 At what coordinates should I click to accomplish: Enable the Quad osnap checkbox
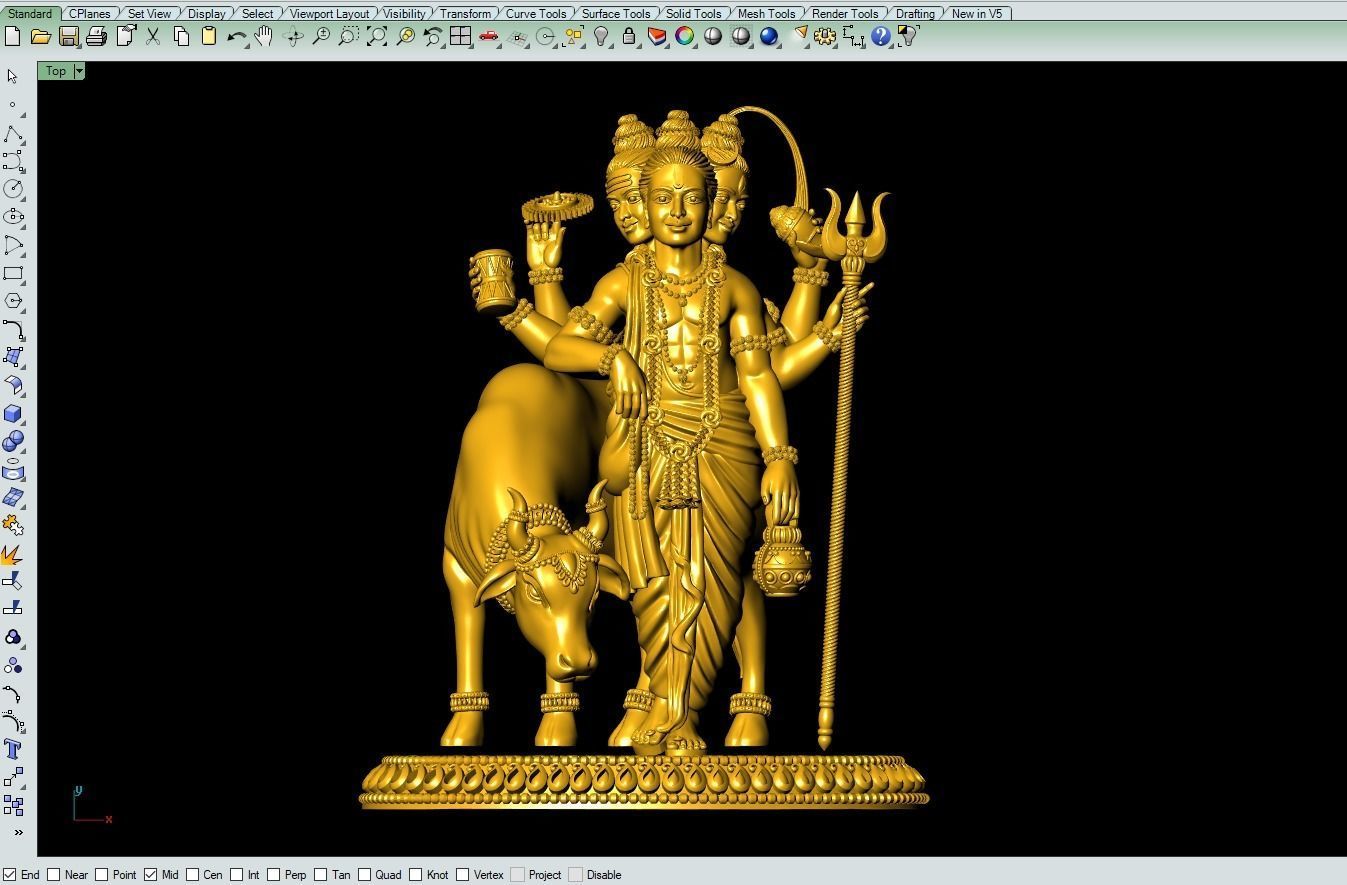tap(365, 874)
